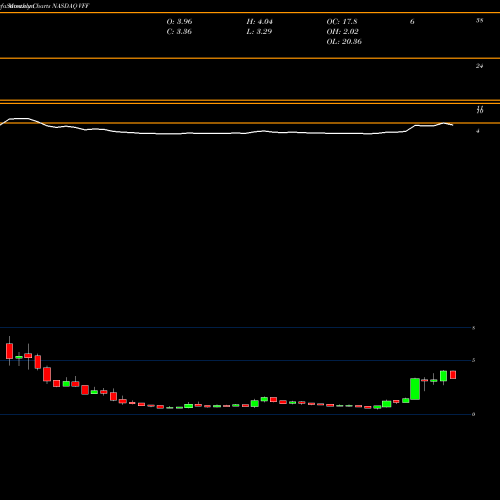This screenshot has height=500, width=500.
Task: Click the OL: 20.36 statistic
Action: click(x=344, y=42)
